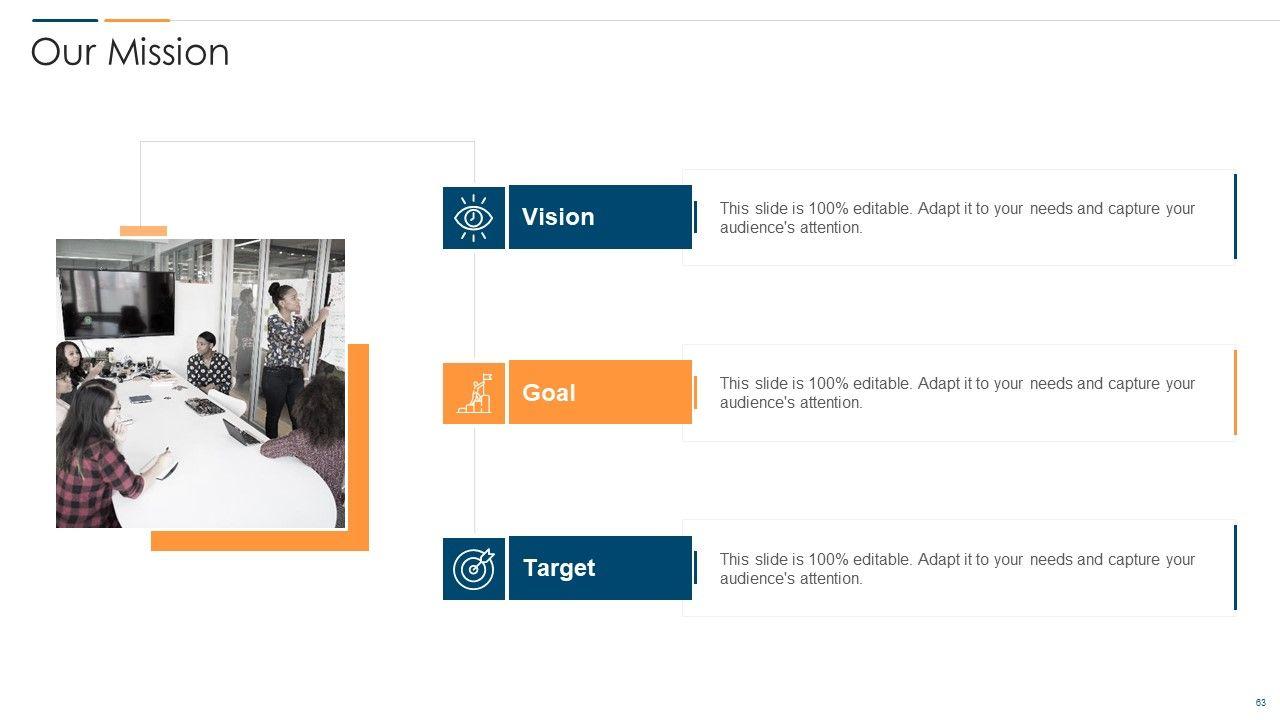Click the Target bullseye icon
The width and height of the screenshot is (1280, 720).
point(474,568)
